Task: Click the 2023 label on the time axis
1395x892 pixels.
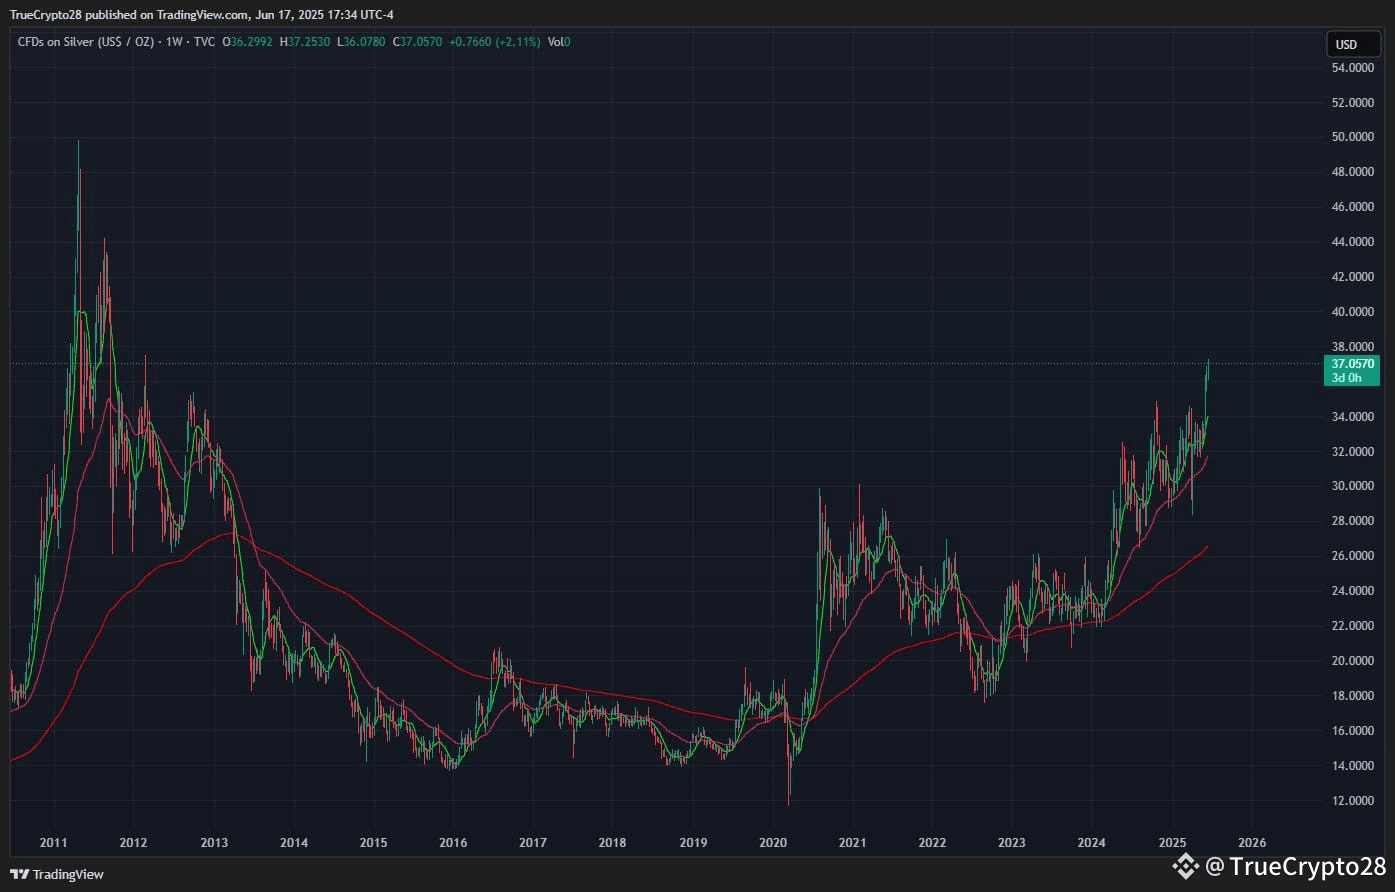Action: (1012, 843)
